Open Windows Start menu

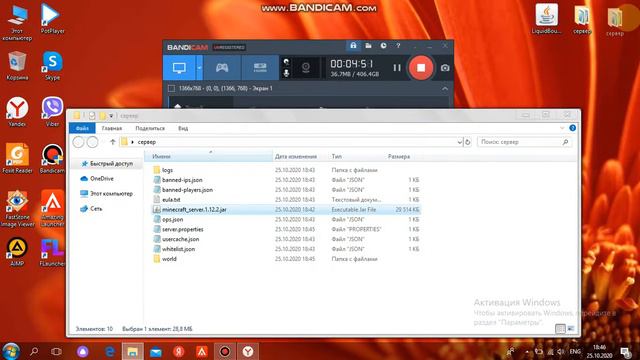click(11, 351)
